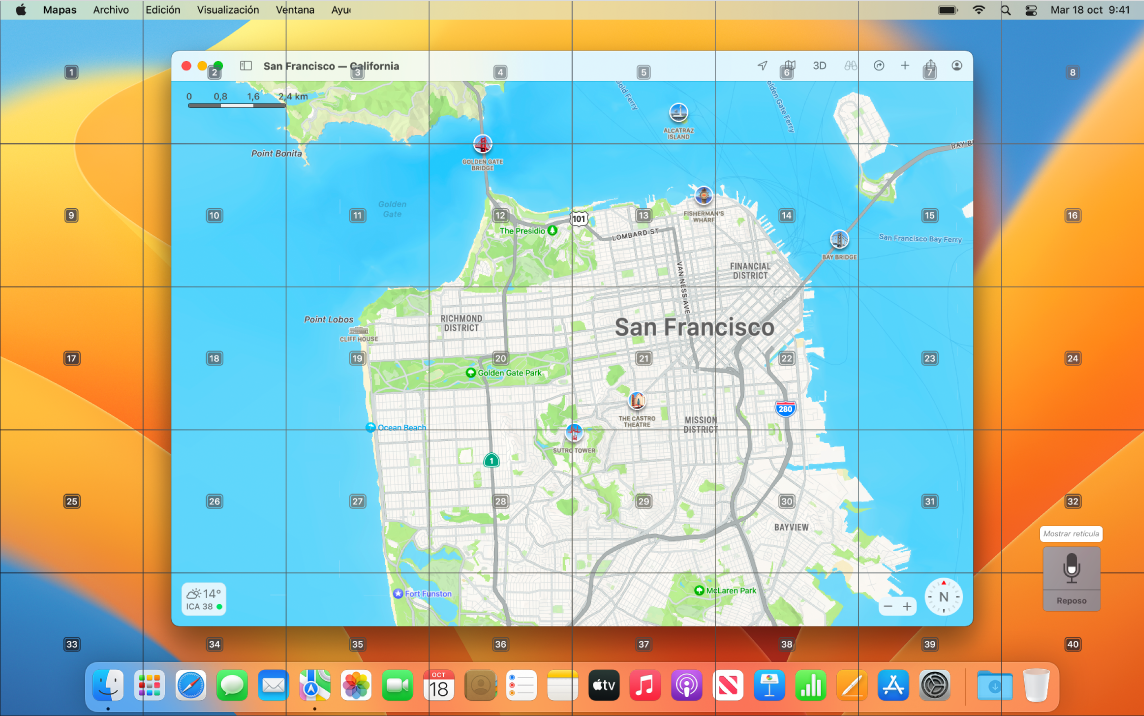This screenshot has width=1144, height=716.
Task: Launch Music from the Dock
Action: point(644,686)
